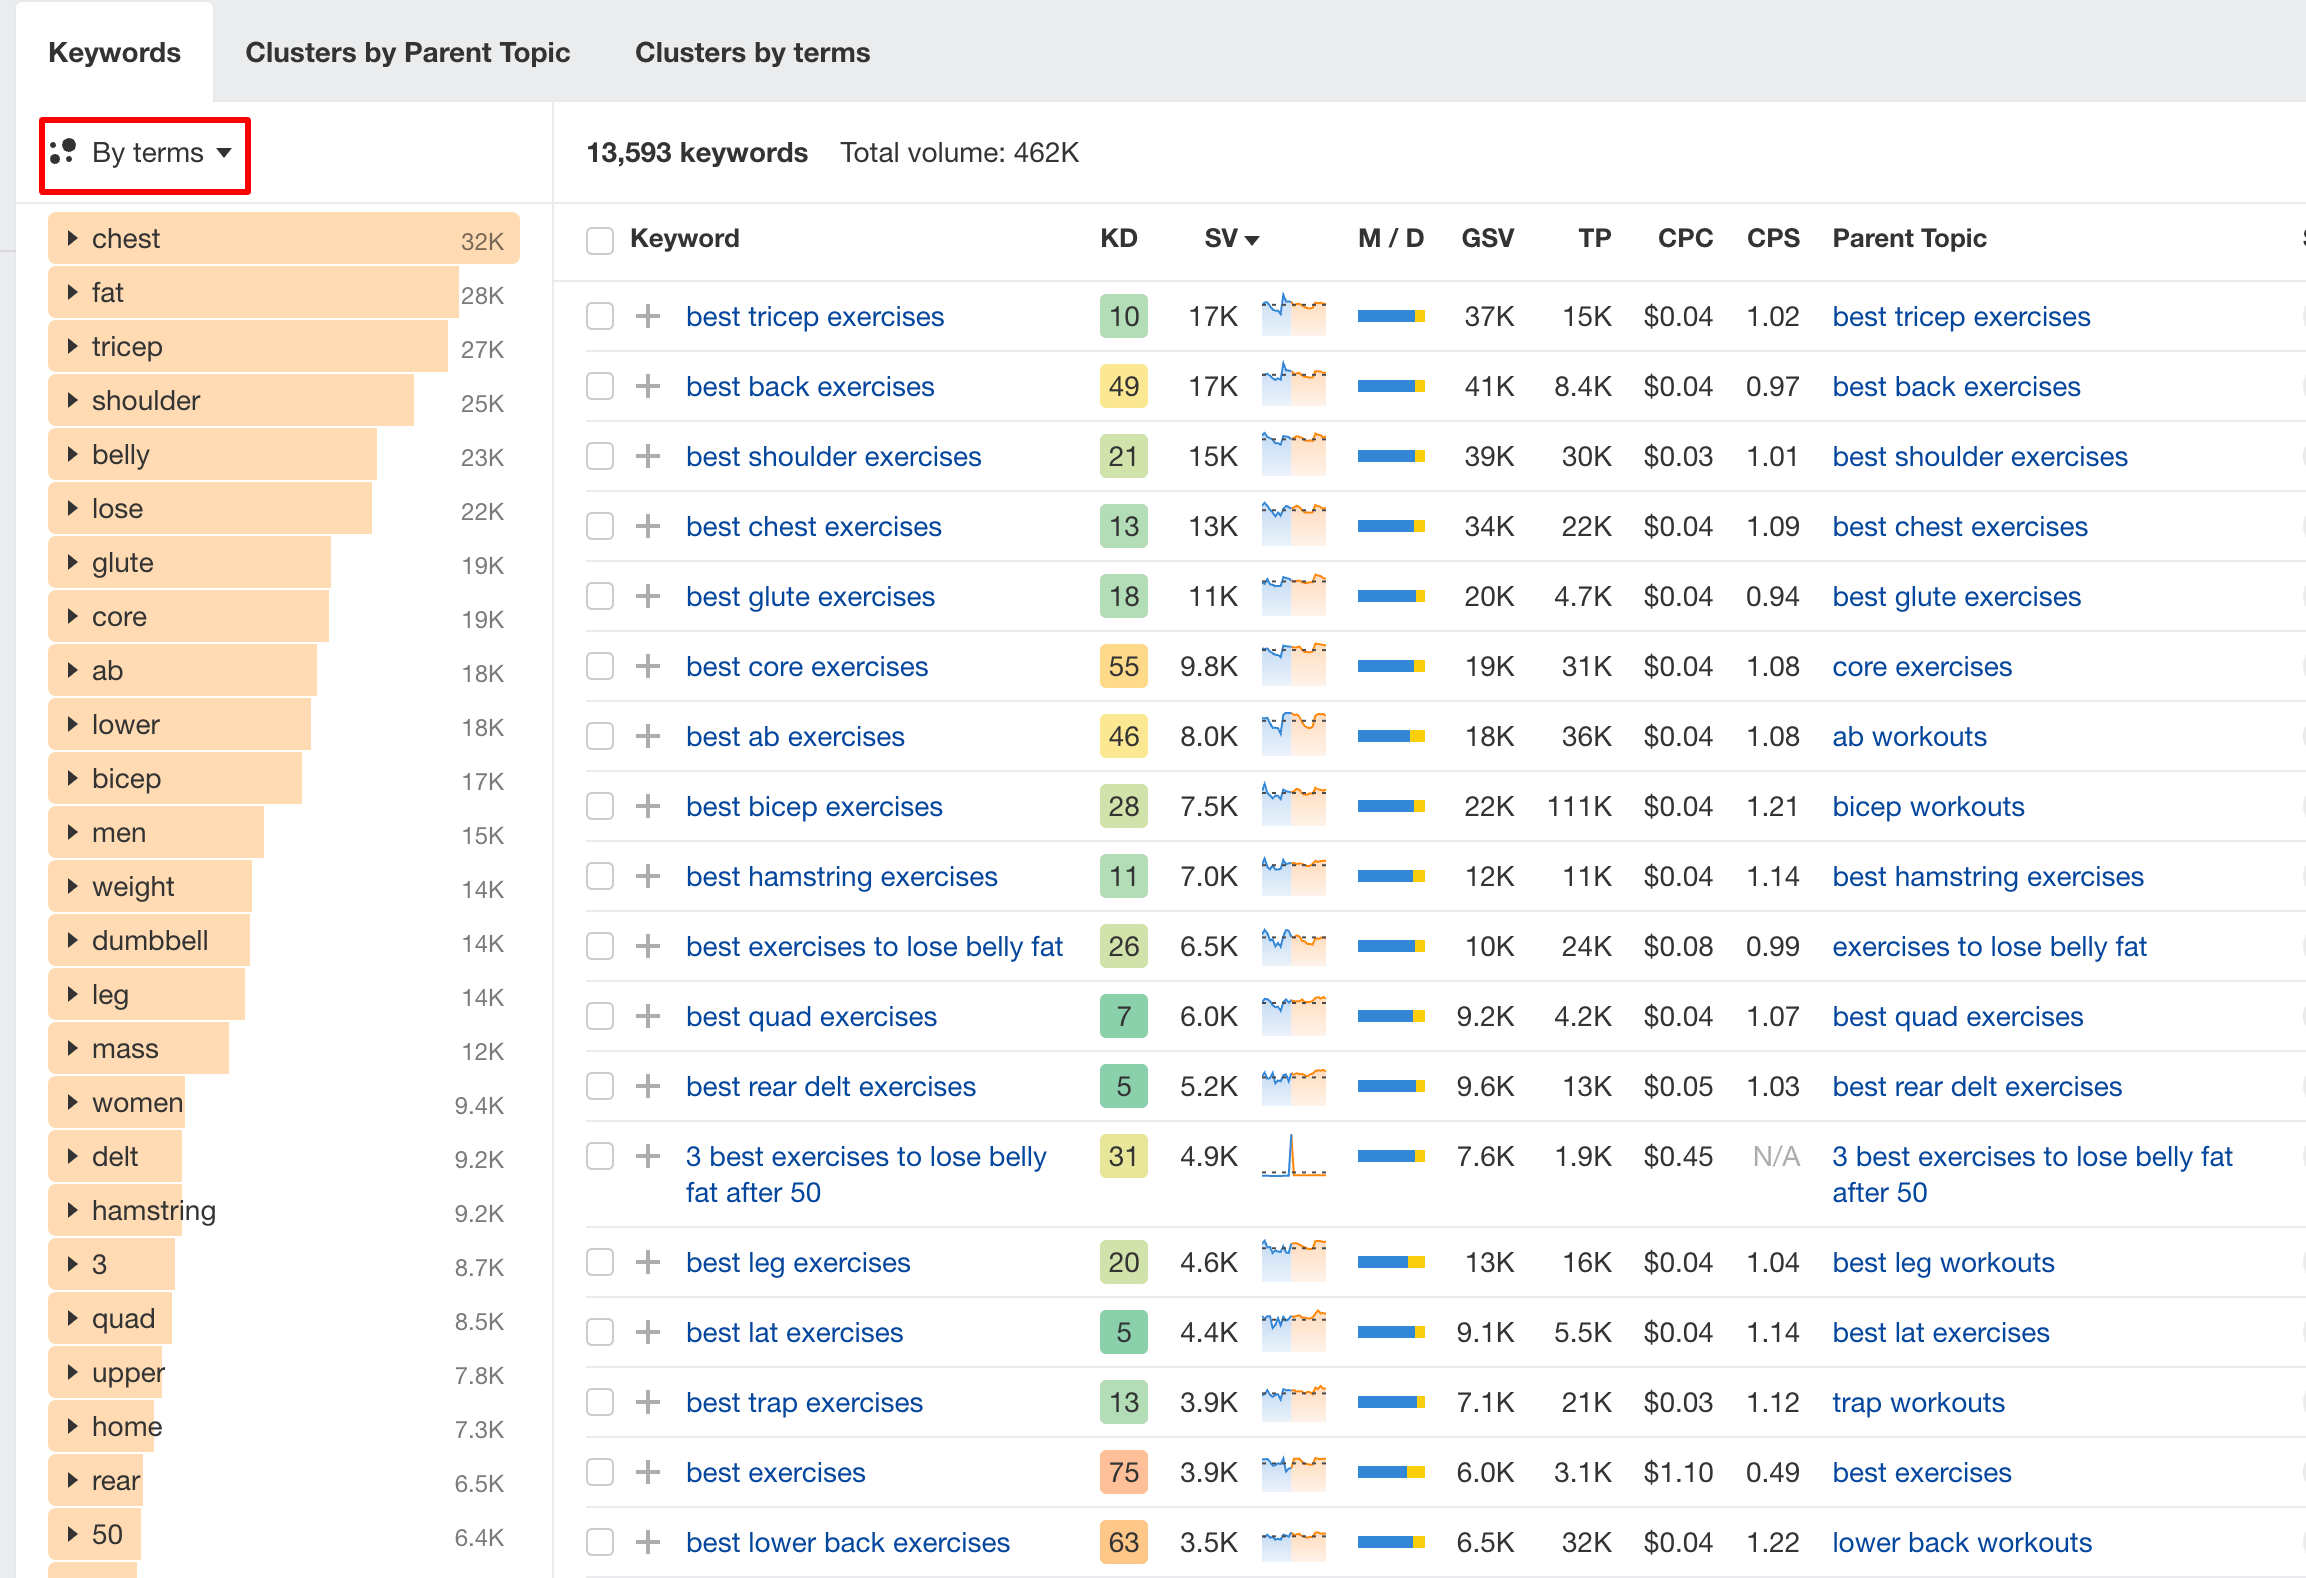
Task: Click the 13,593 keywords count
Action: tap(697, 153)
